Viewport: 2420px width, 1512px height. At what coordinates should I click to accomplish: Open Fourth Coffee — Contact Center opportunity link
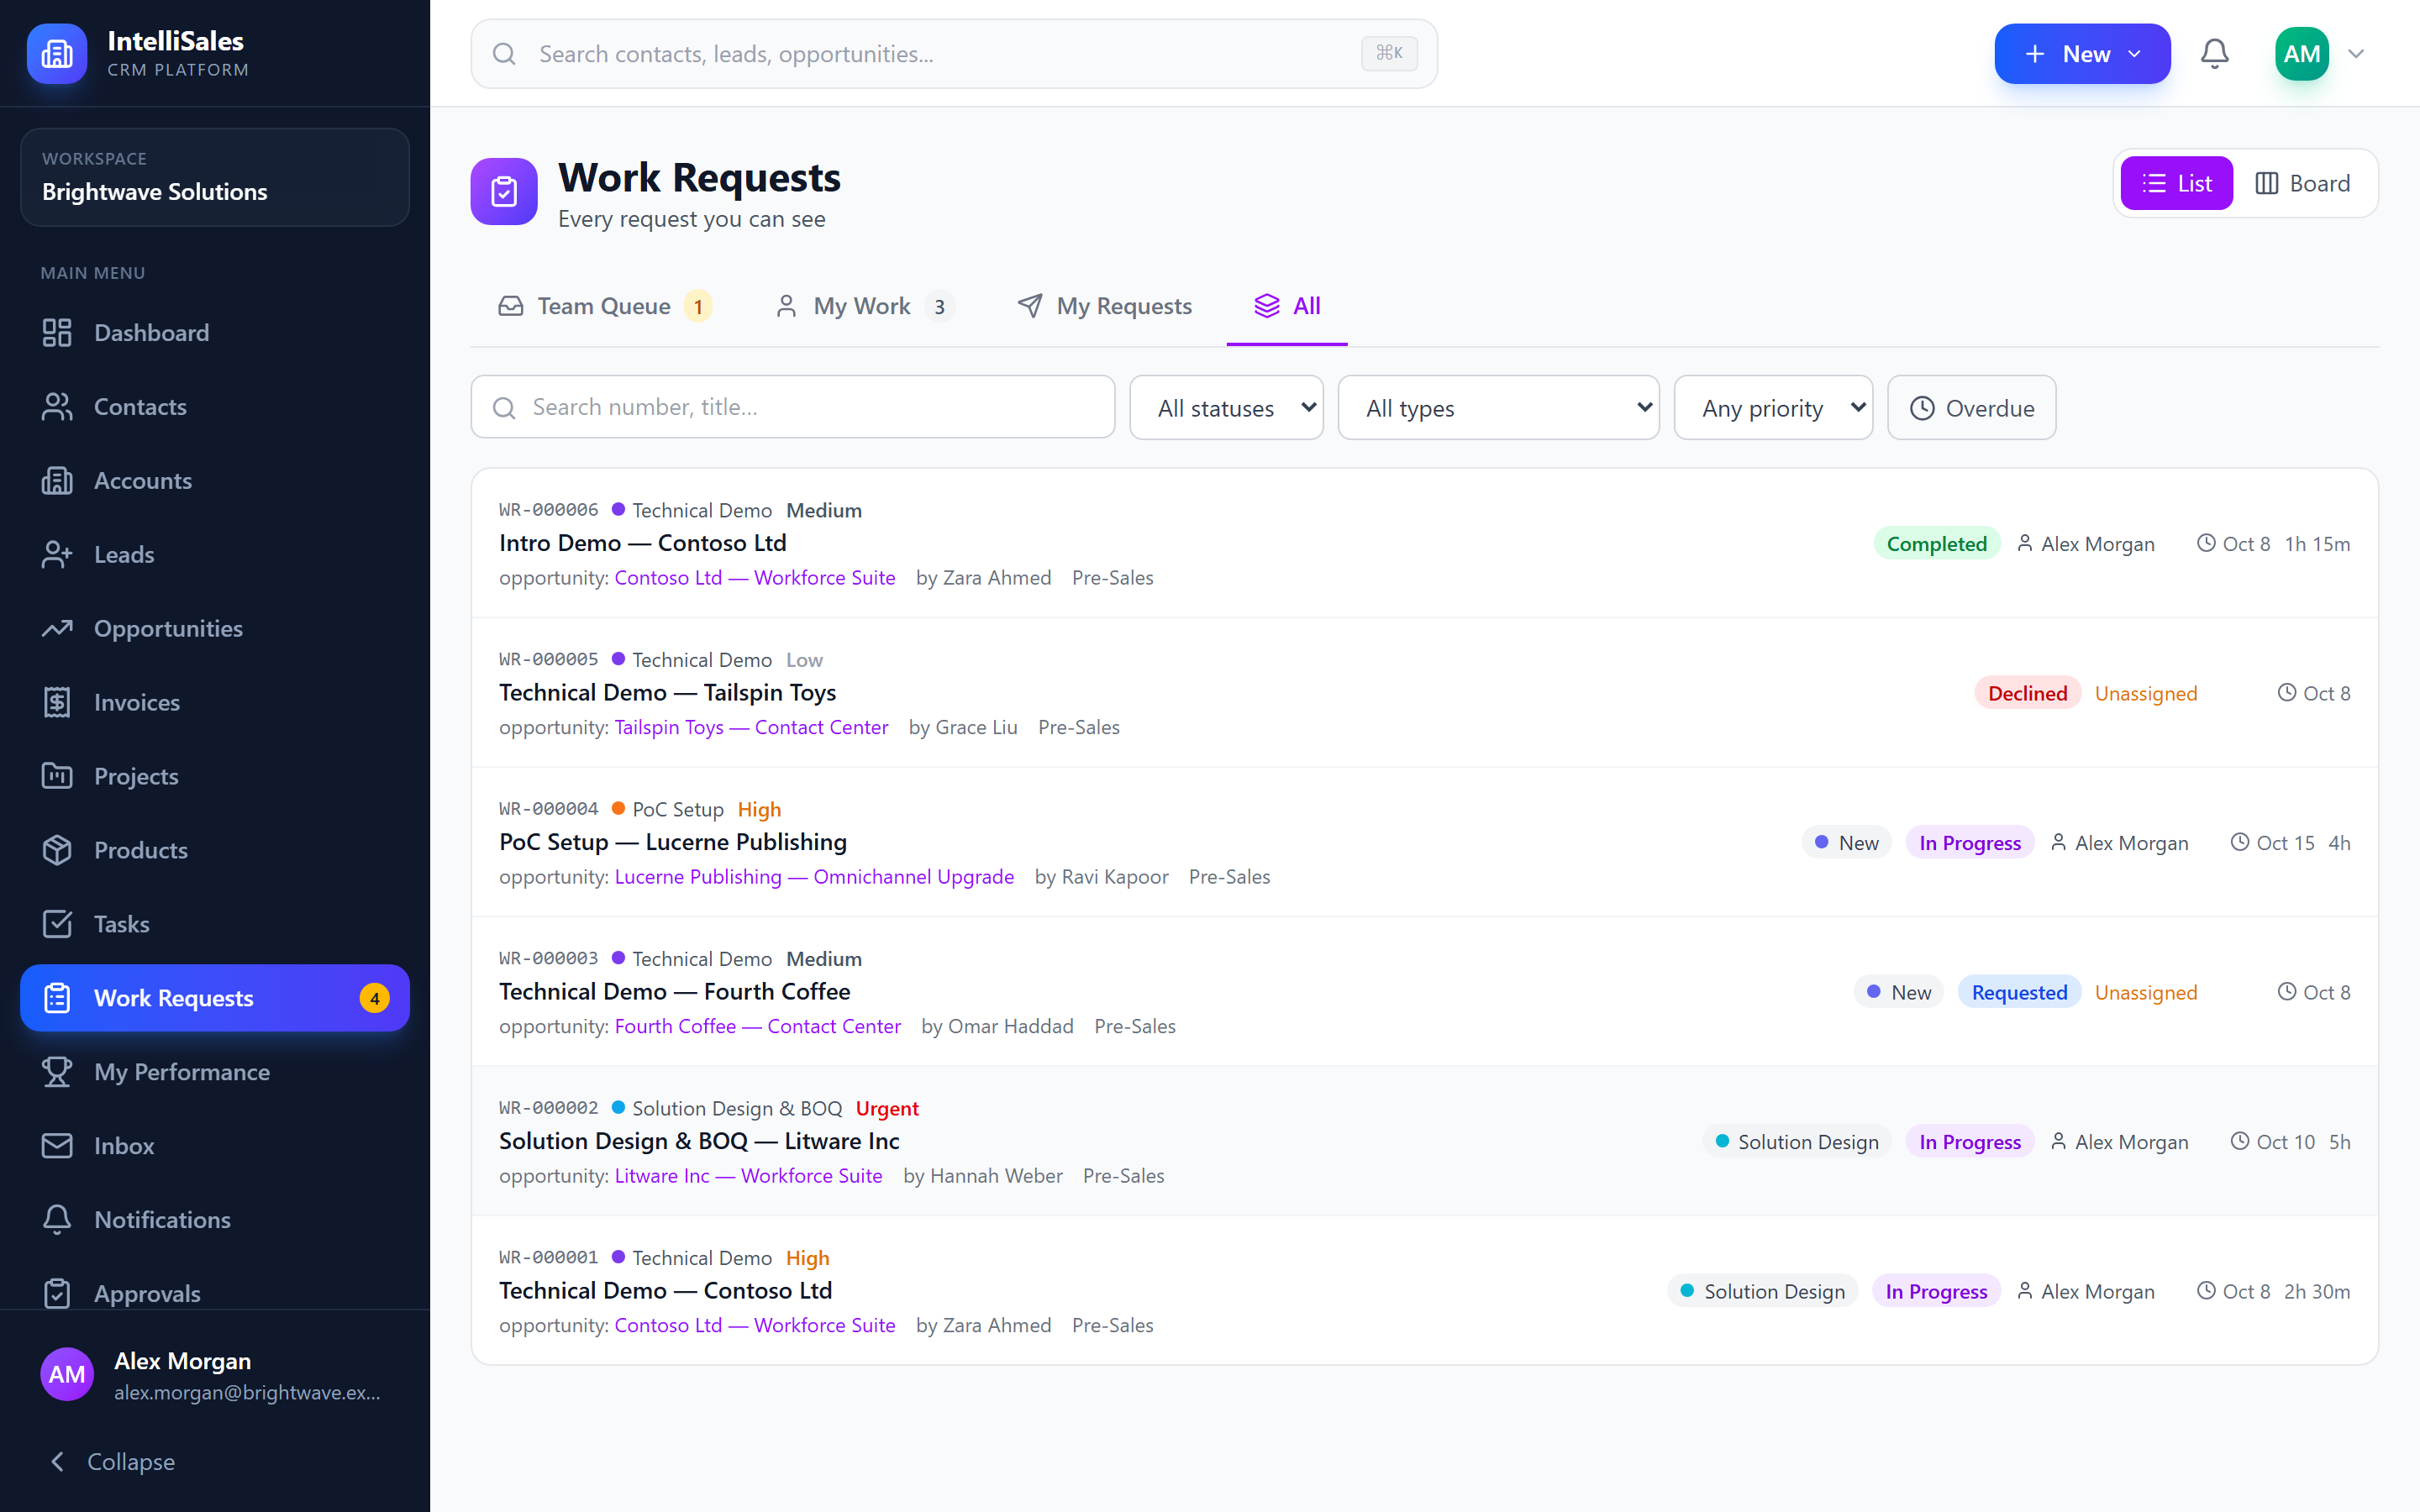(757, 1026)
